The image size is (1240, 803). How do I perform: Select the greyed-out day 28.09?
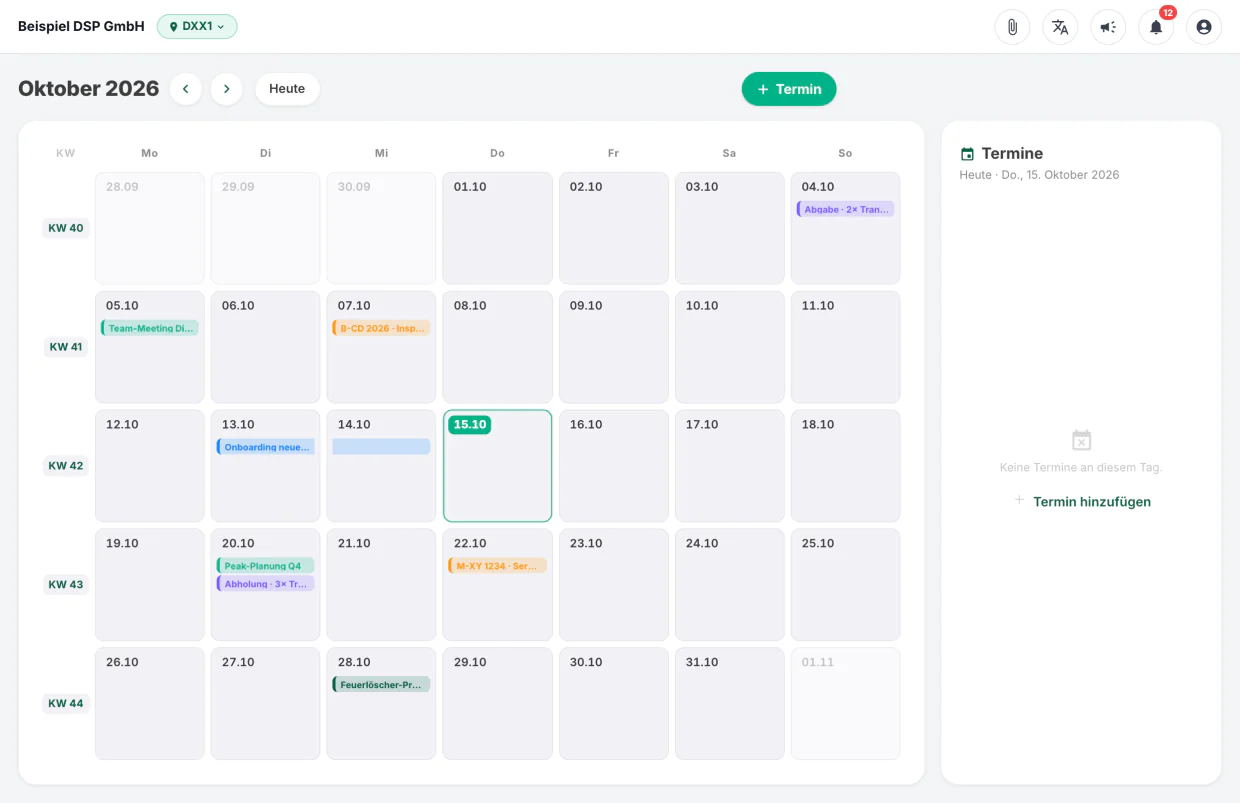point(149,228)
